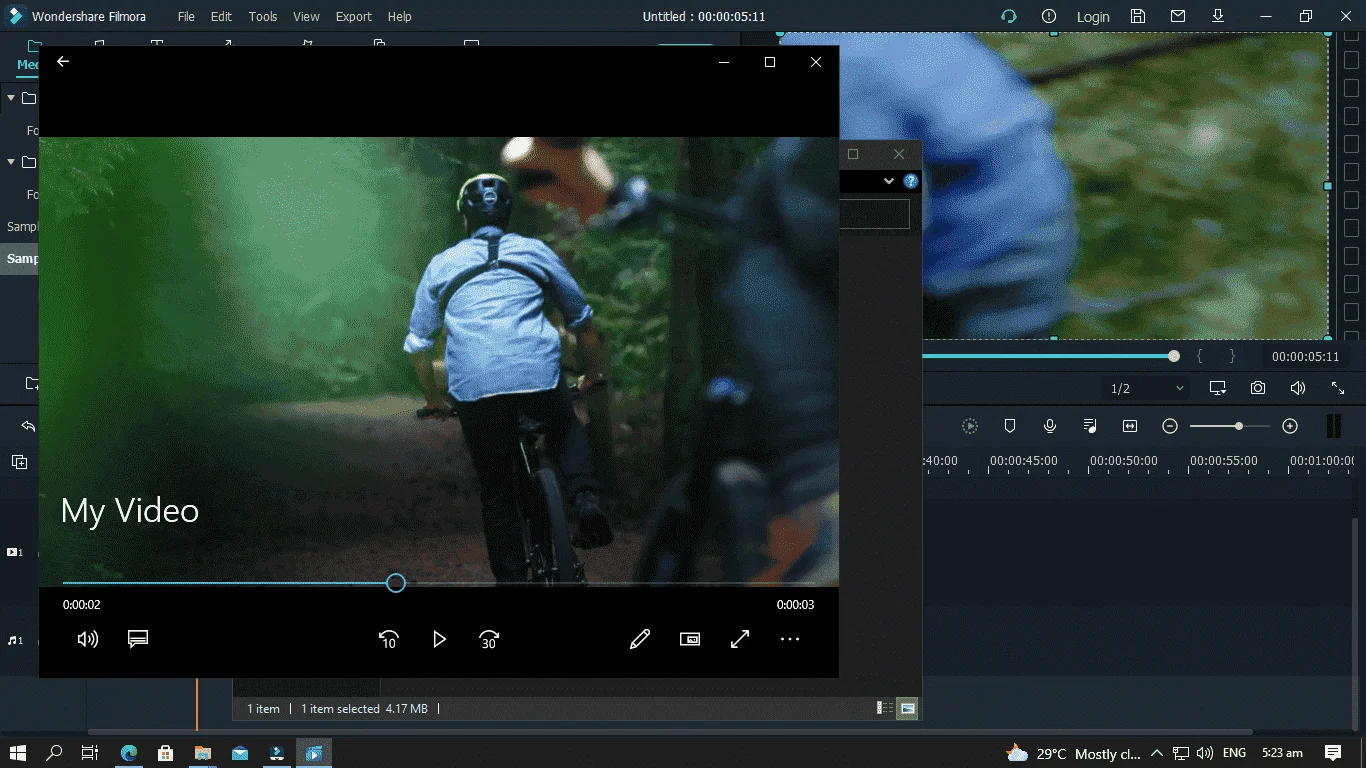Open Task View on taskbar
This screenshot has width=1366, height=768.
pyautogui.click(x=90, y=753)
